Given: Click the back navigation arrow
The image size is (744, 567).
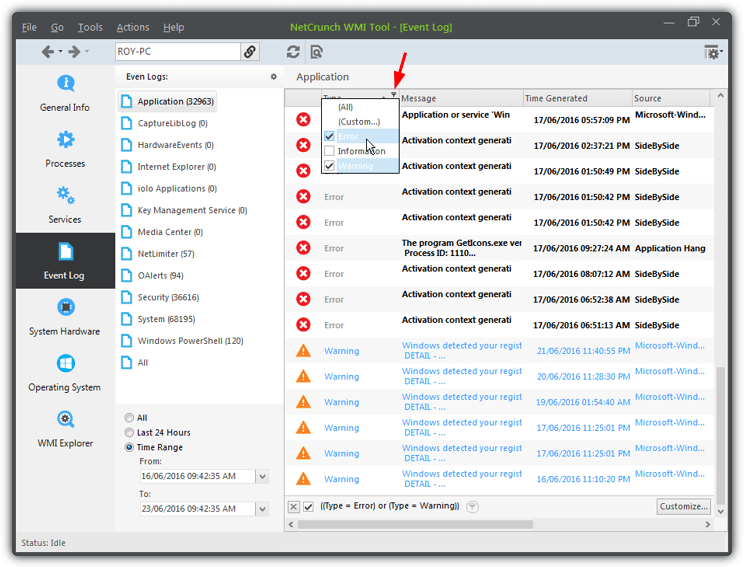Looking at the screenshot, I should 47,51.
